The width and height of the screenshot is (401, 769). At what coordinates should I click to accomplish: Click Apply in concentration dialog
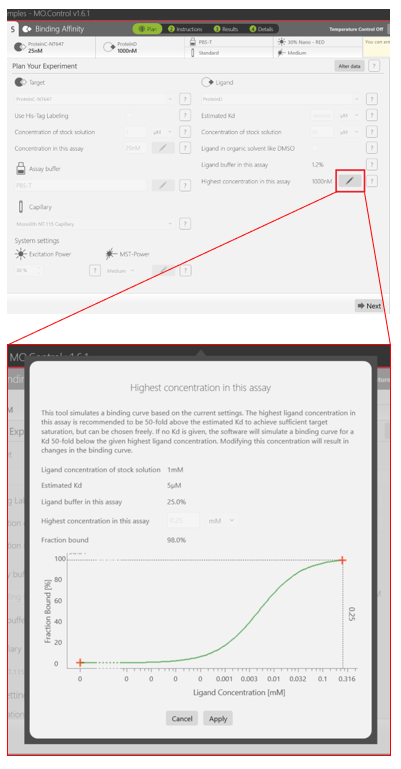218,718
